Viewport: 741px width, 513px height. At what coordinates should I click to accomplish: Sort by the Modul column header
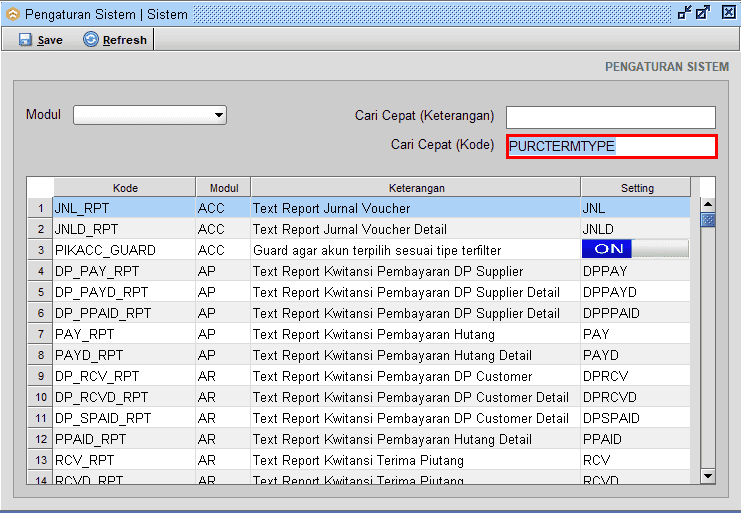pos(224,188)
